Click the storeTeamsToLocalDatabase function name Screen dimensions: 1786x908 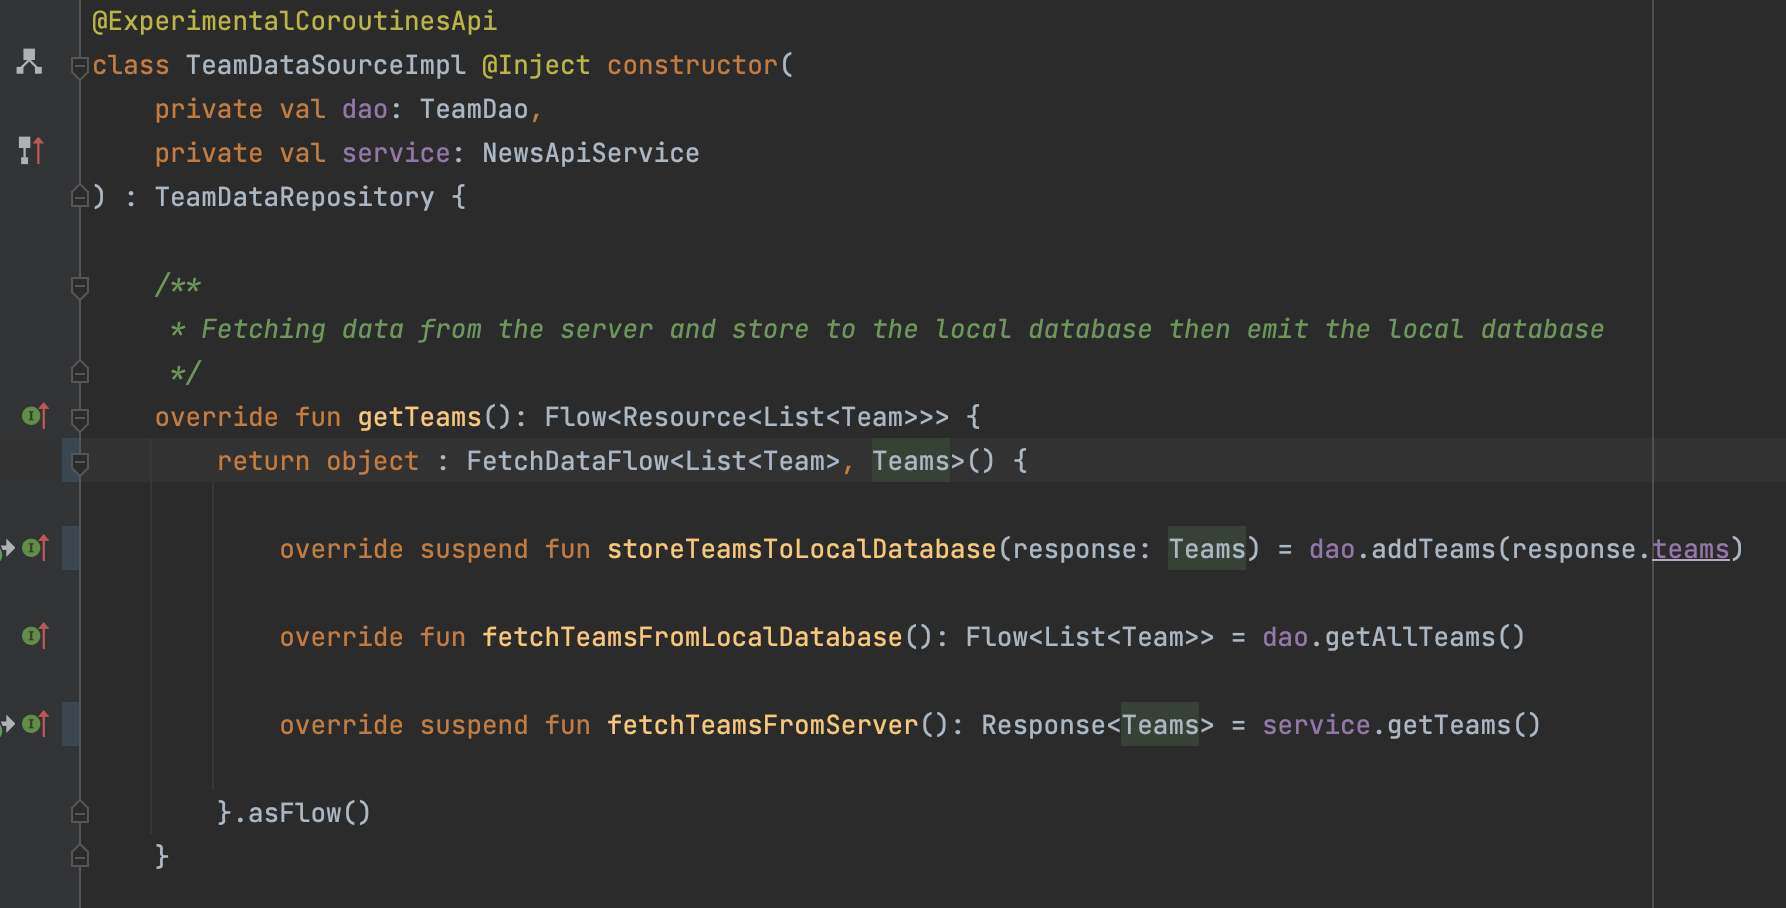pos(801,549)
